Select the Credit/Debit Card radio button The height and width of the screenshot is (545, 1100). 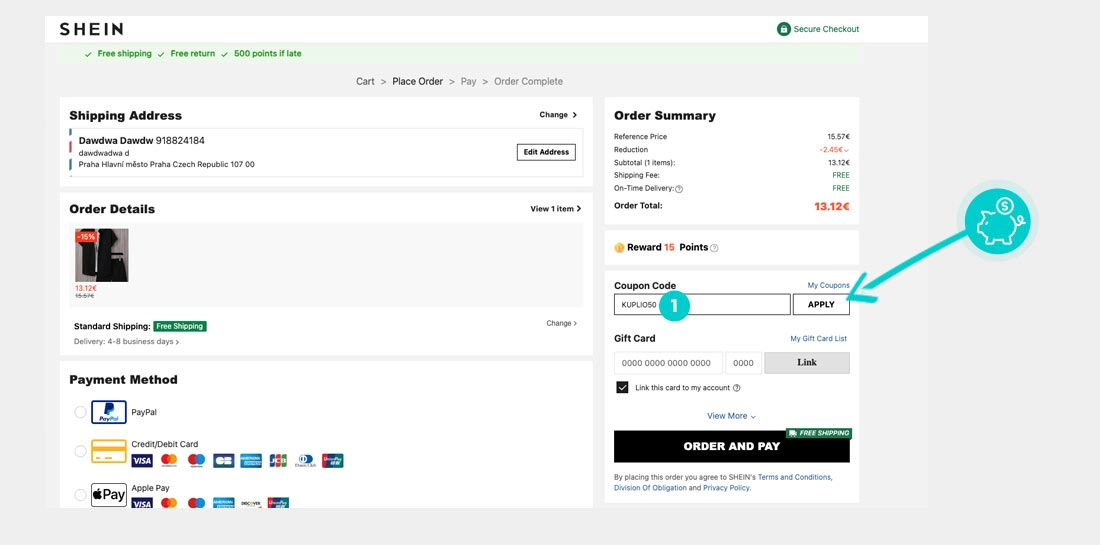[81, 451]
